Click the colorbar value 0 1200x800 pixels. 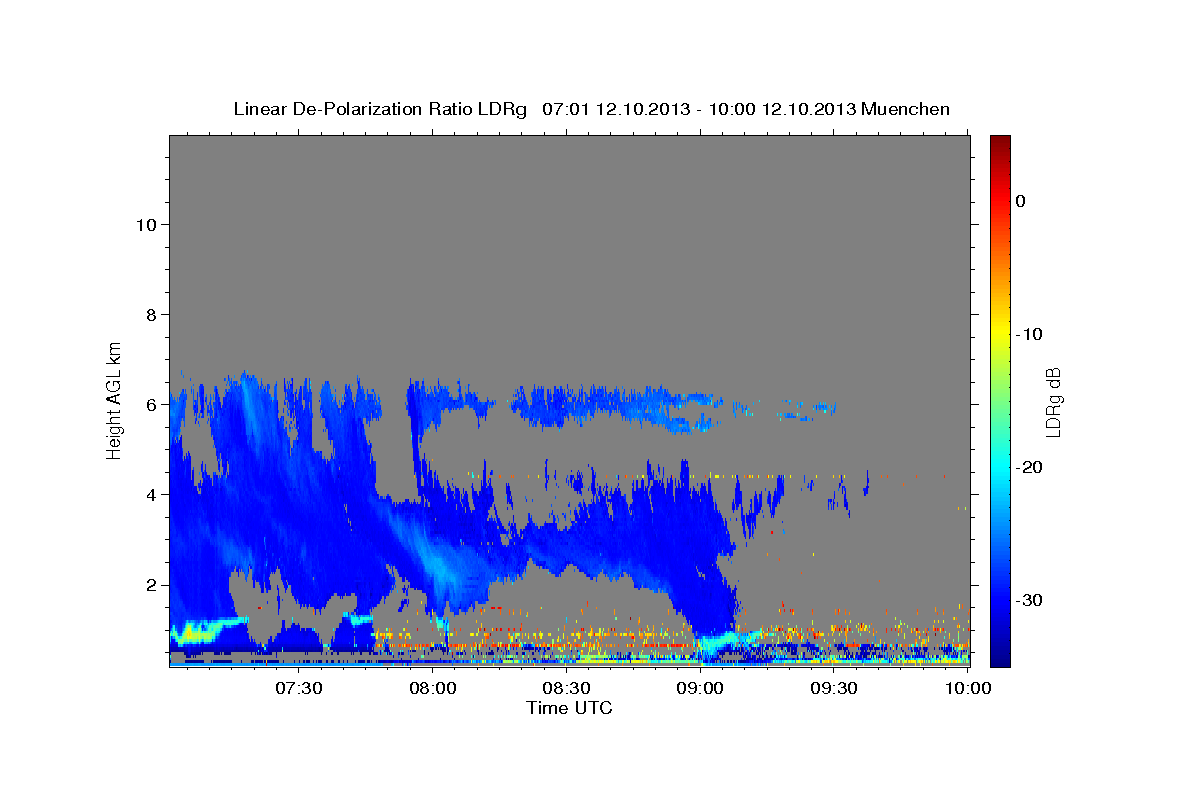tap(1021, 201)
